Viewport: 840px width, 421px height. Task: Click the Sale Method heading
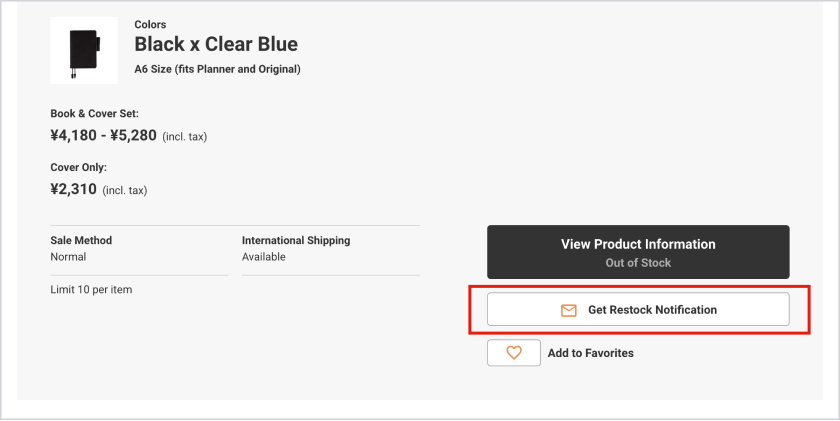tap(81, 240)
